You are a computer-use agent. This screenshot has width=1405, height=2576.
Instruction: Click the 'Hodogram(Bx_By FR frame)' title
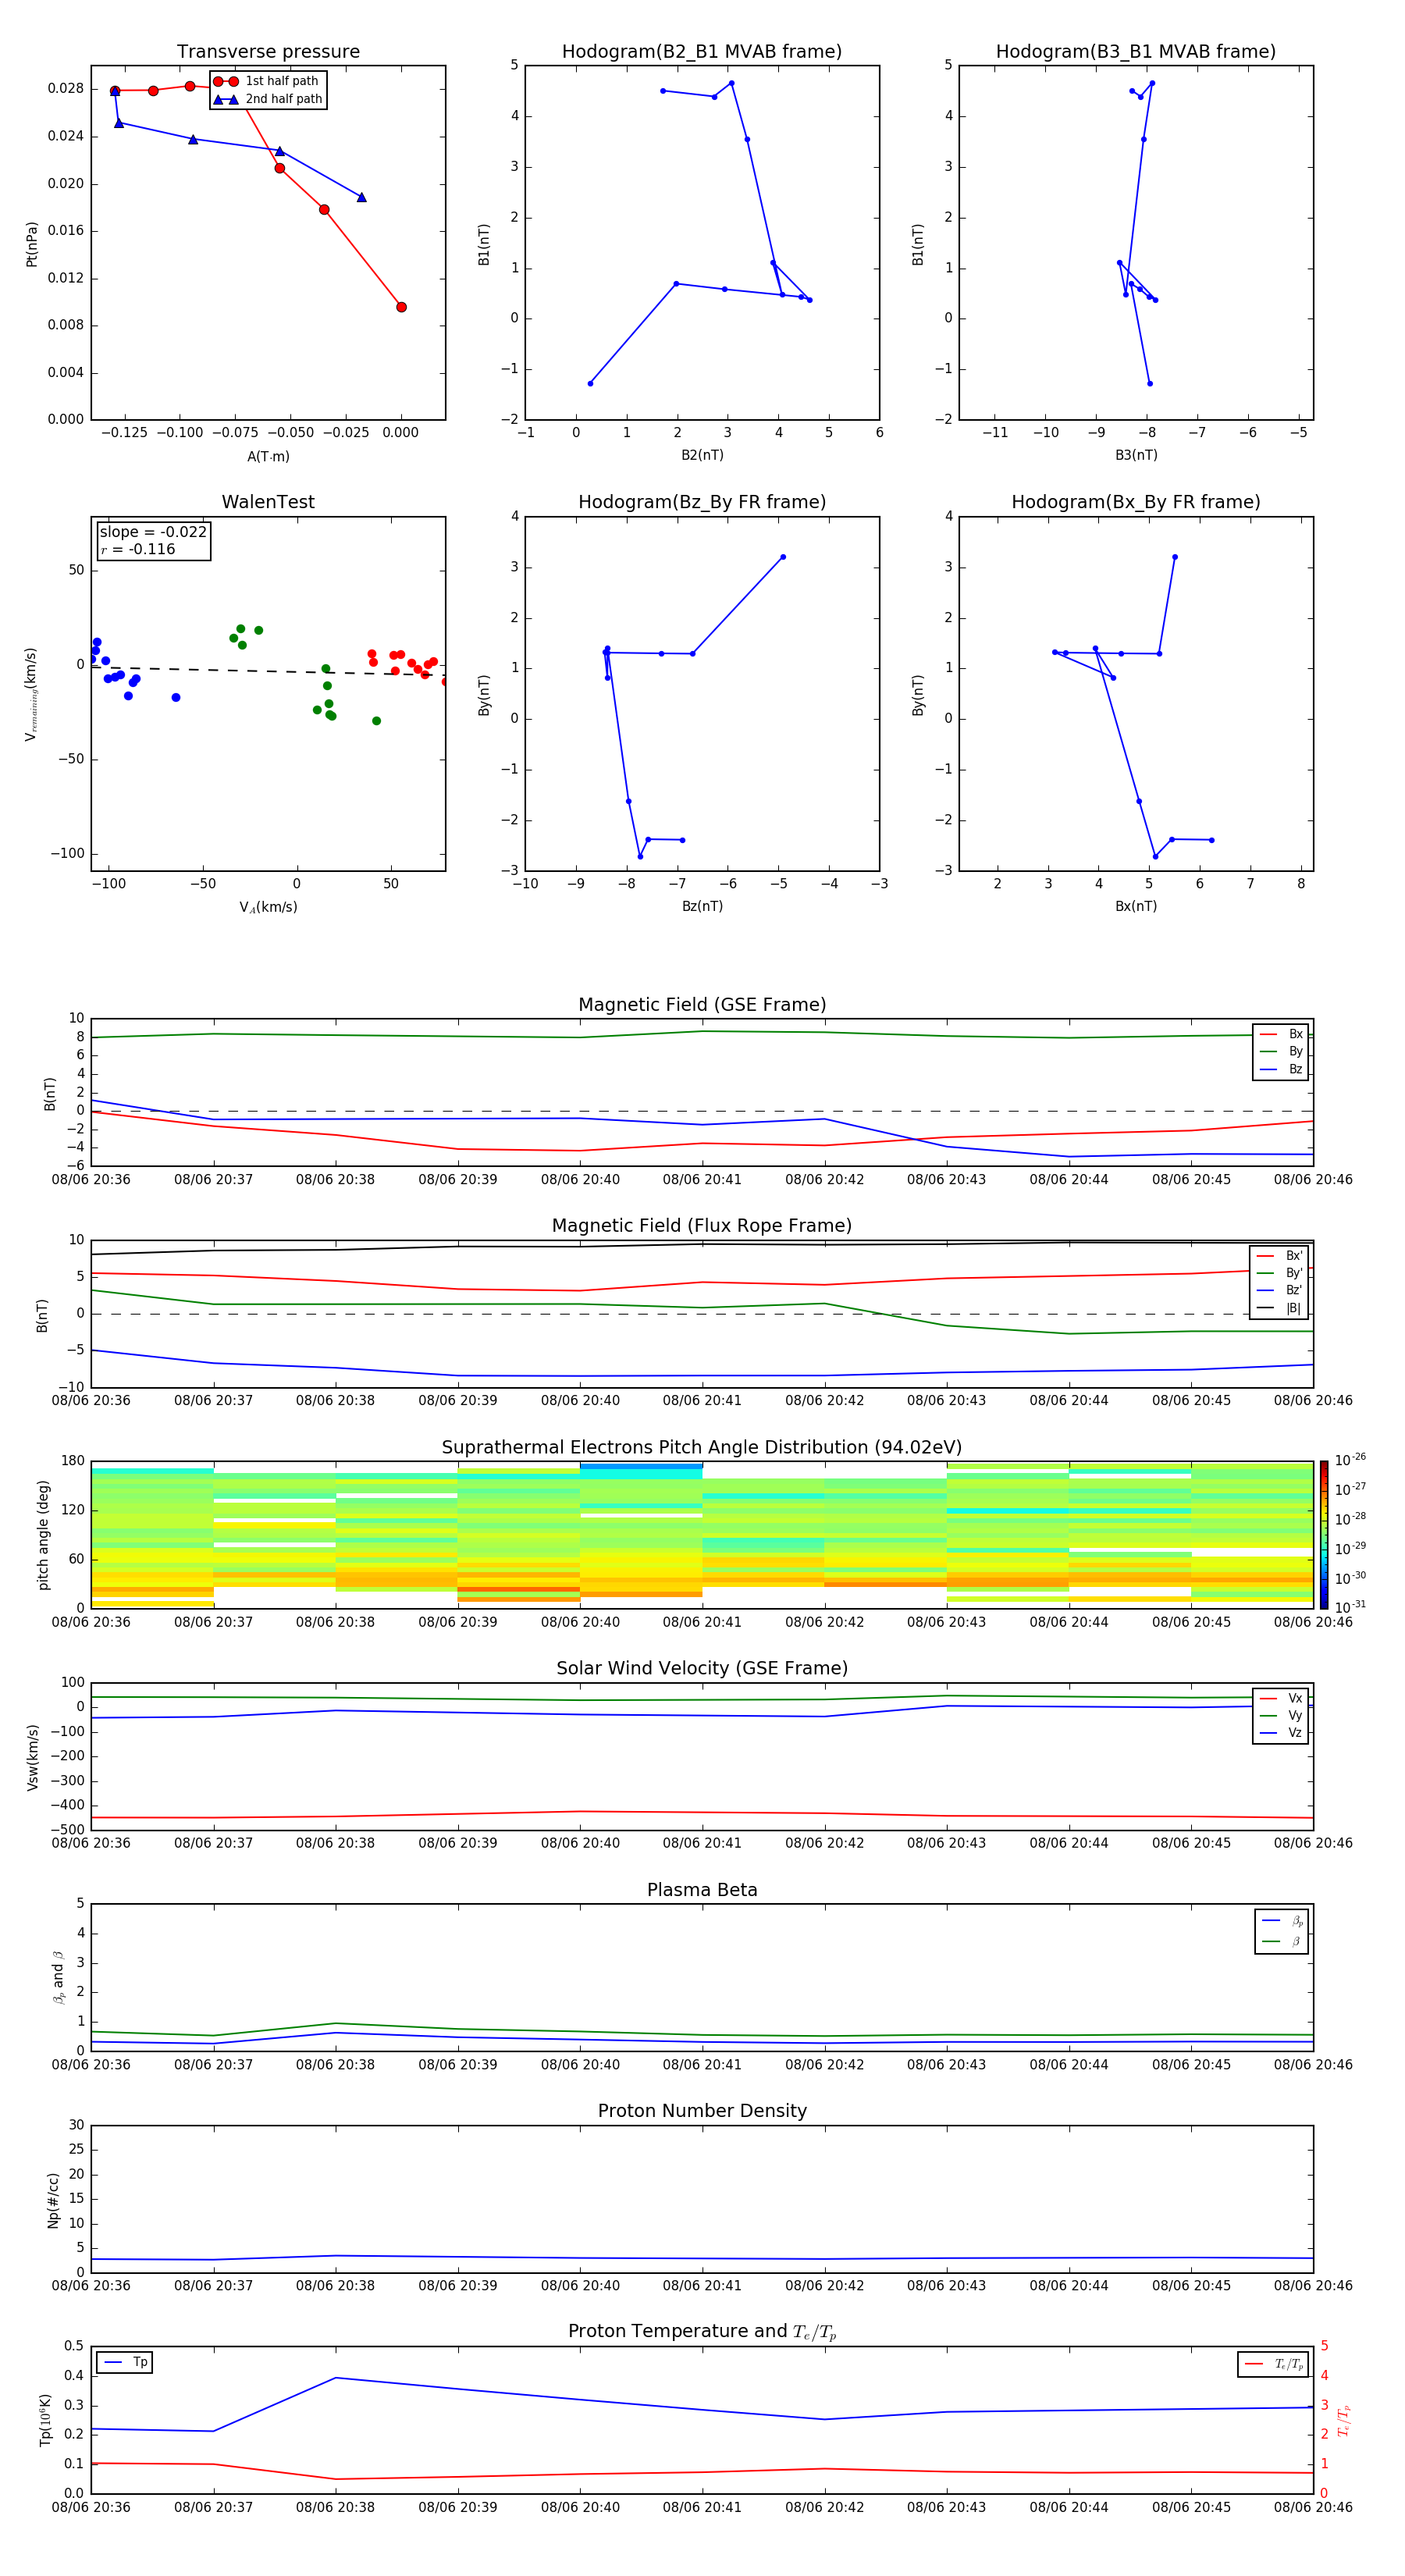(x=1136, y=502)
